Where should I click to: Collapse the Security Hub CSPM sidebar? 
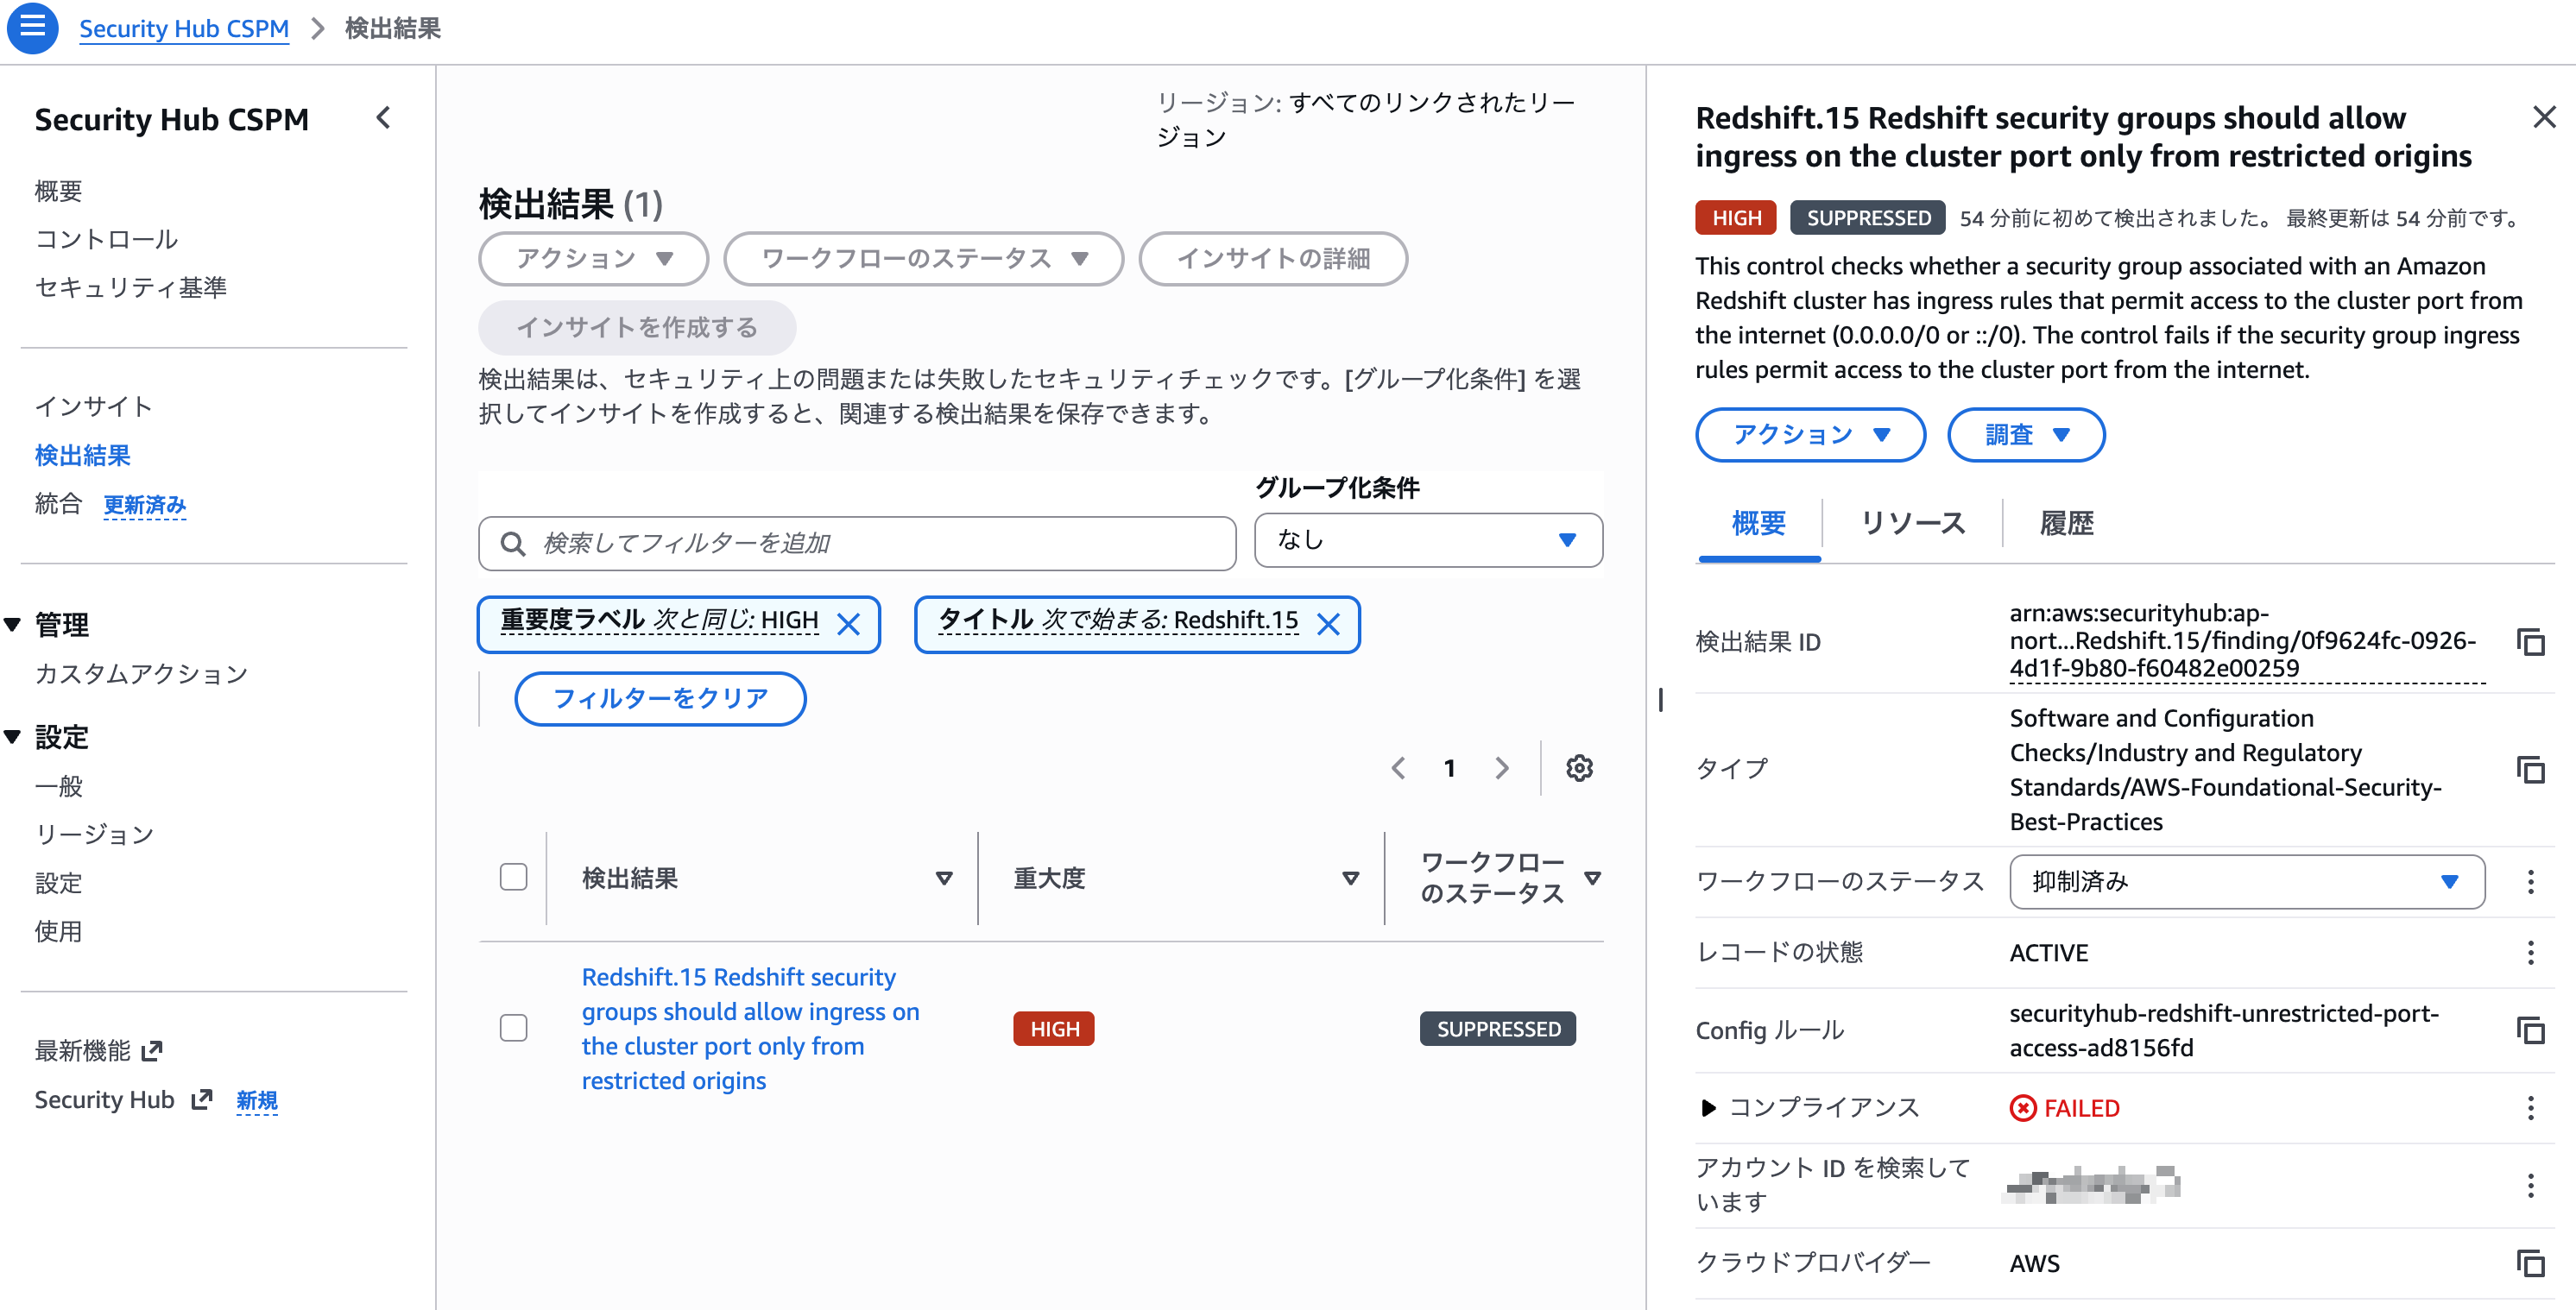pyautogui.click(x=383, y=118)
